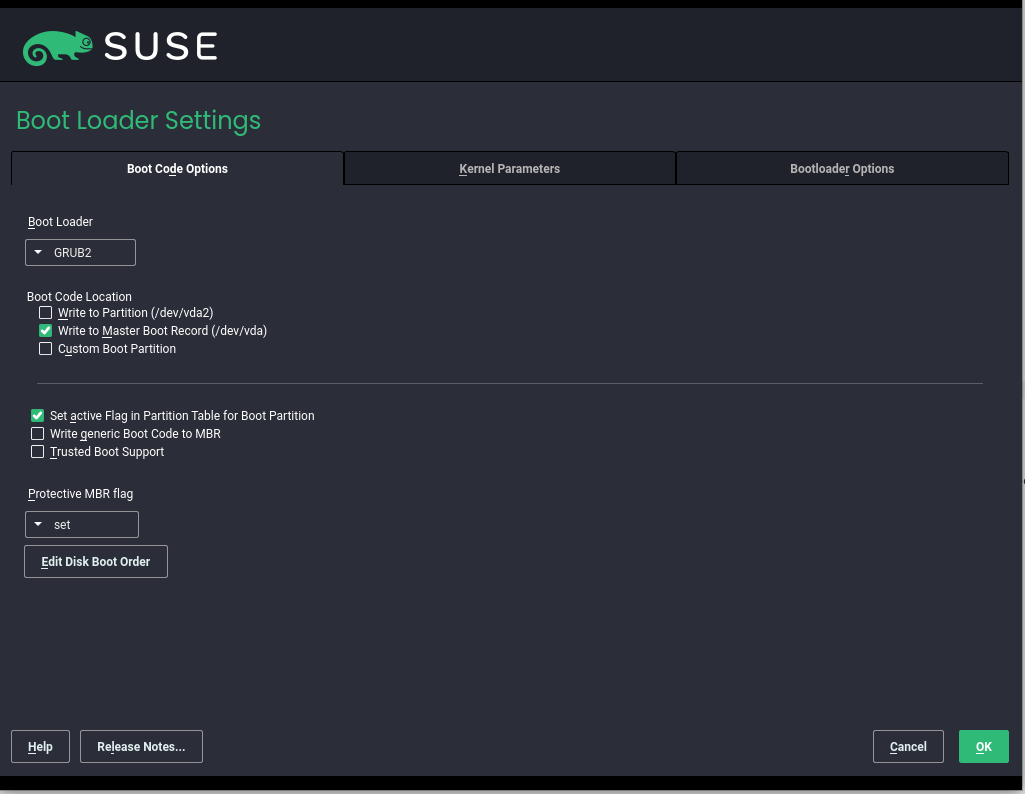Disable Set active Flag in Partition Table

click(37, 416)
